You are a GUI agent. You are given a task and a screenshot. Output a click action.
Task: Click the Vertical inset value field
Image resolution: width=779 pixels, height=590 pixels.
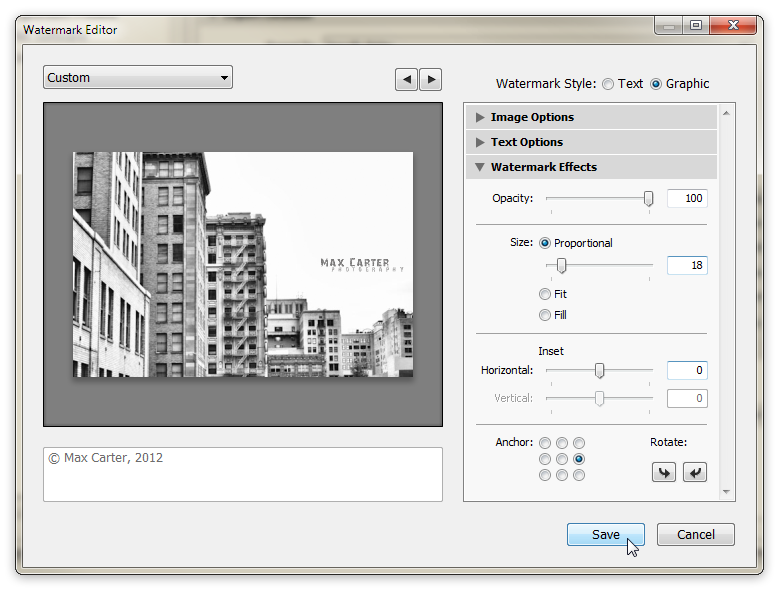coord(687,398)
